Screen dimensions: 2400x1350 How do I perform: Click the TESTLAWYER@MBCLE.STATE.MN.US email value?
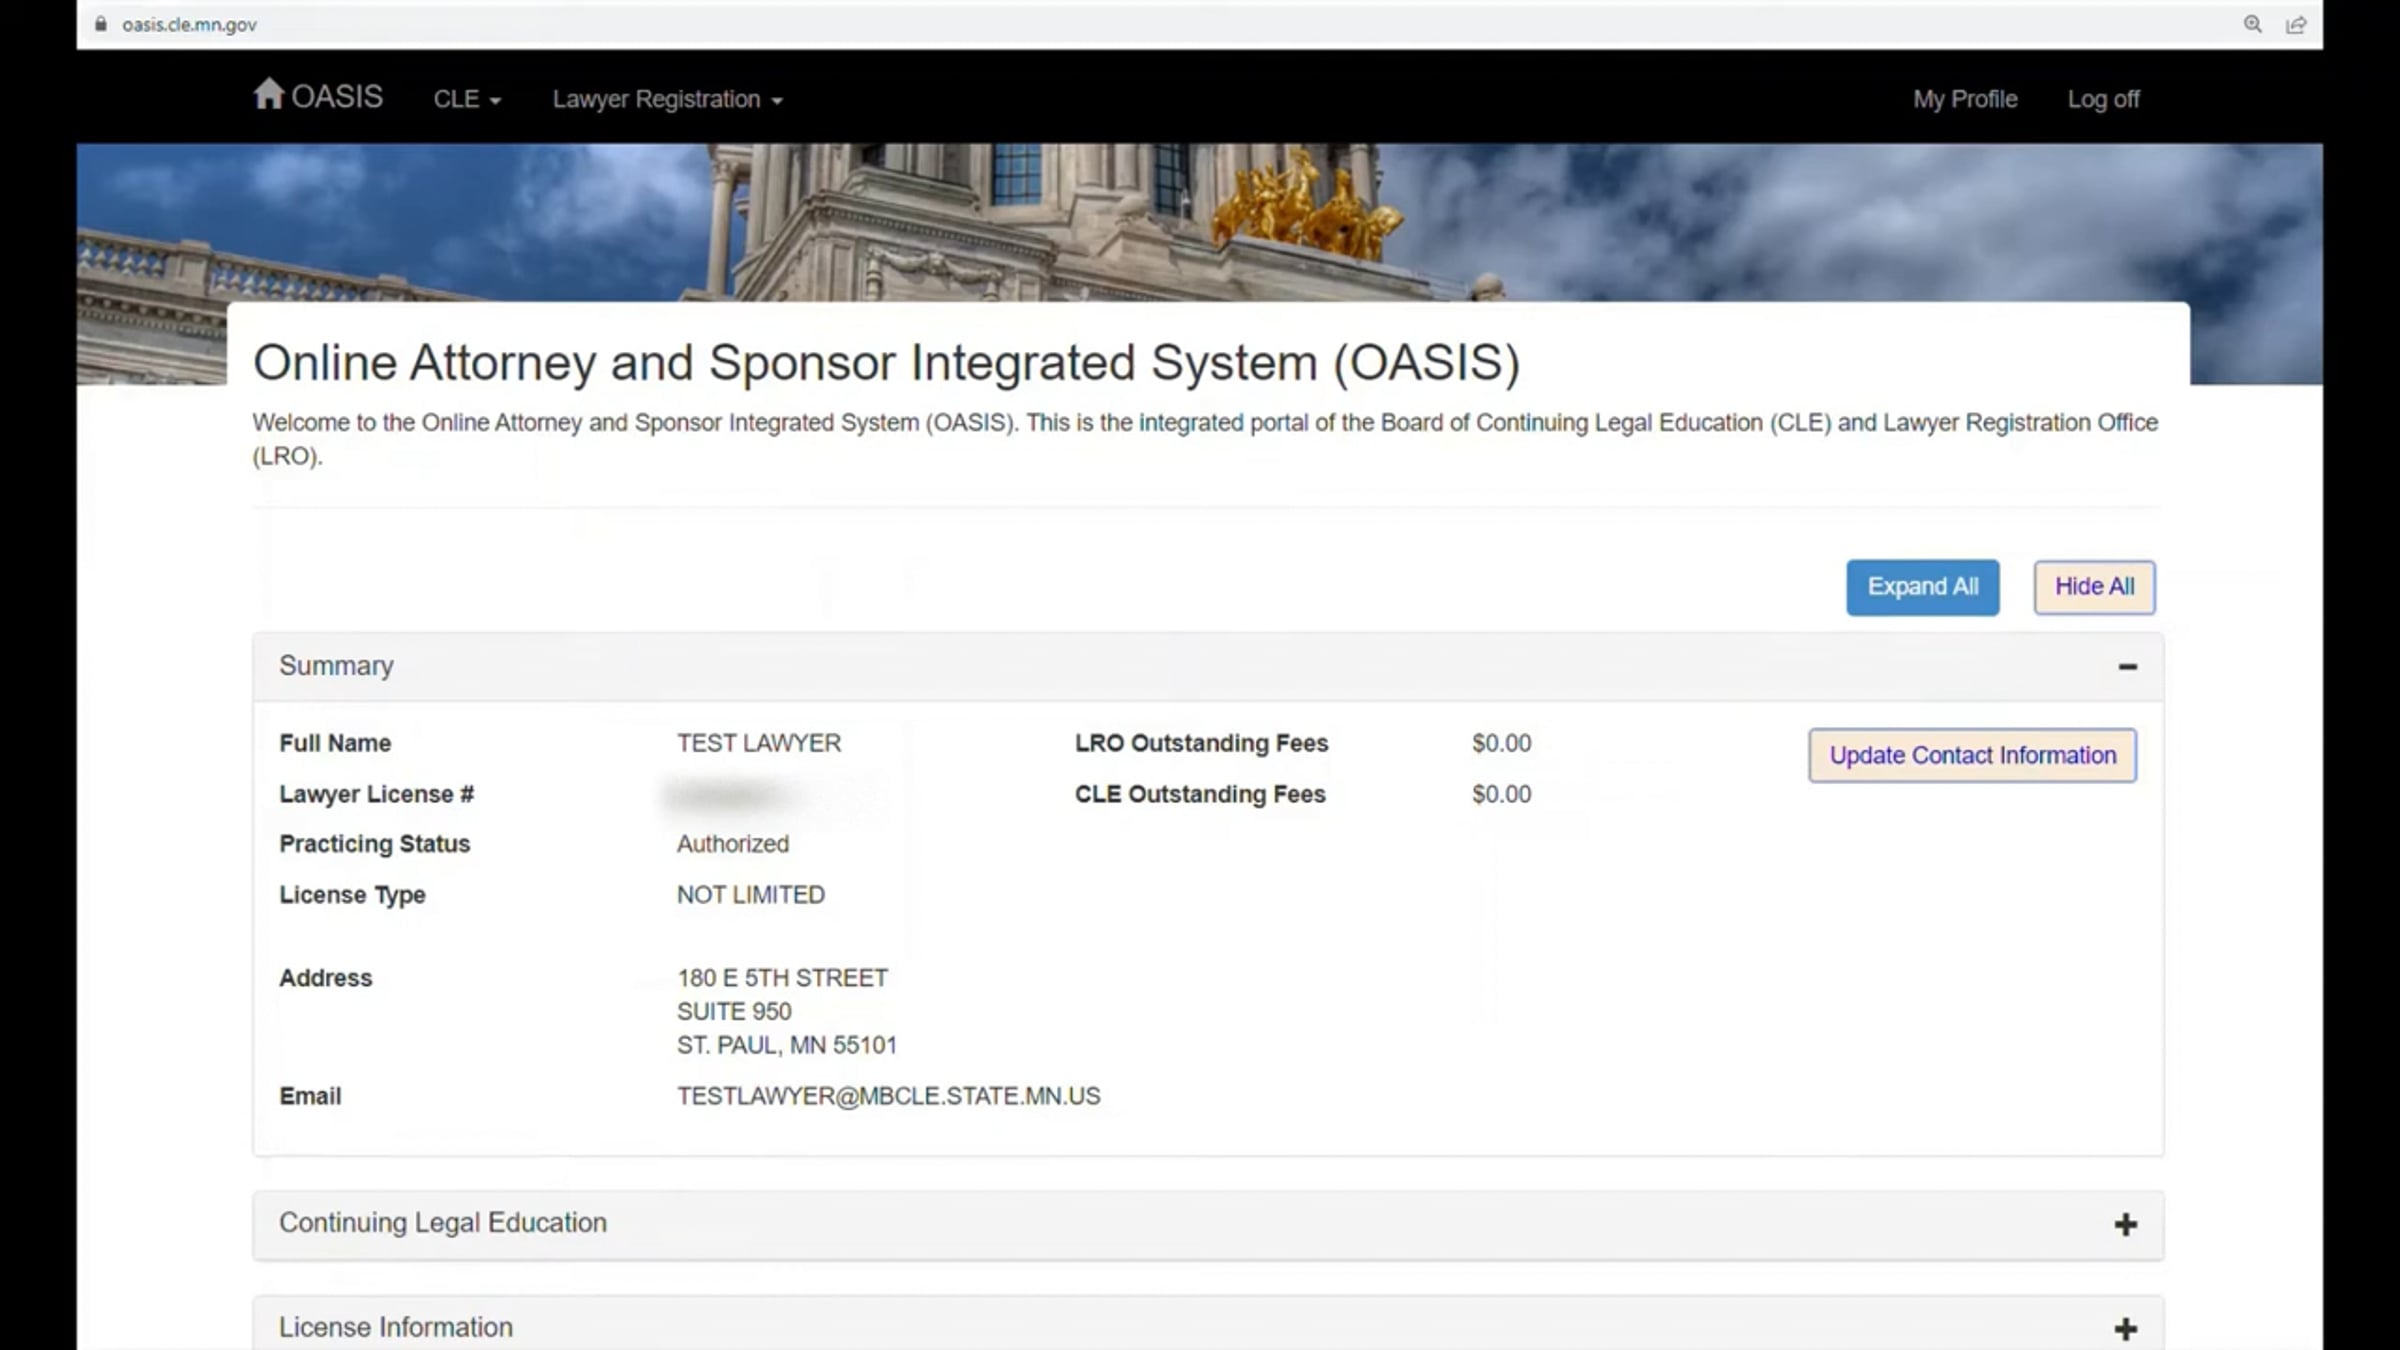[888, 1096]
